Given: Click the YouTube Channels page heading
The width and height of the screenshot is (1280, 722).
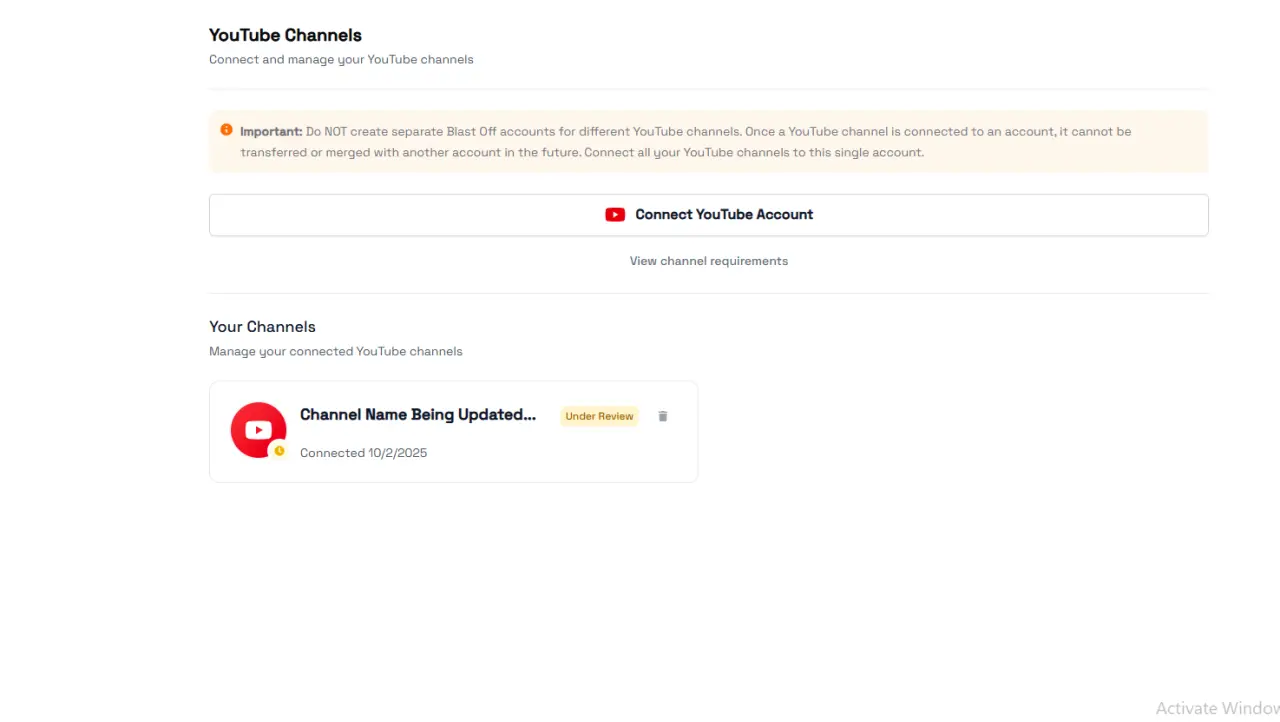Looking at the screenshot, I should click(285, 35).
